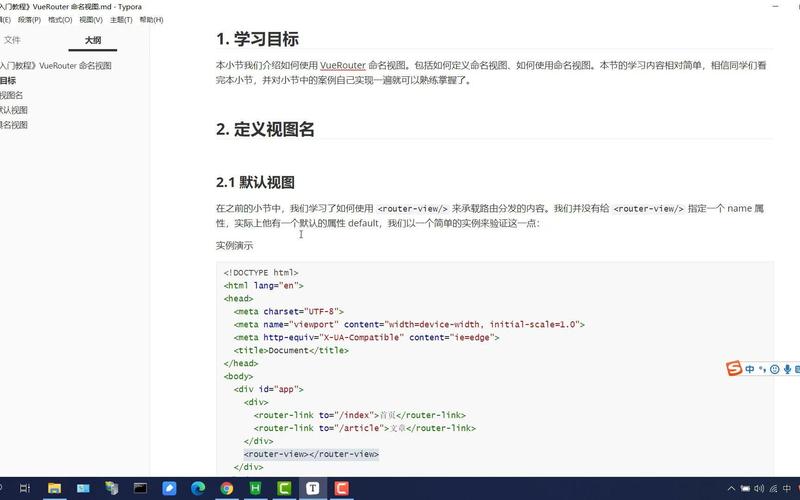Click the heading 2. 定义视图名
The width and height of the screenshot is (800, 500).
tap(265, 129)
